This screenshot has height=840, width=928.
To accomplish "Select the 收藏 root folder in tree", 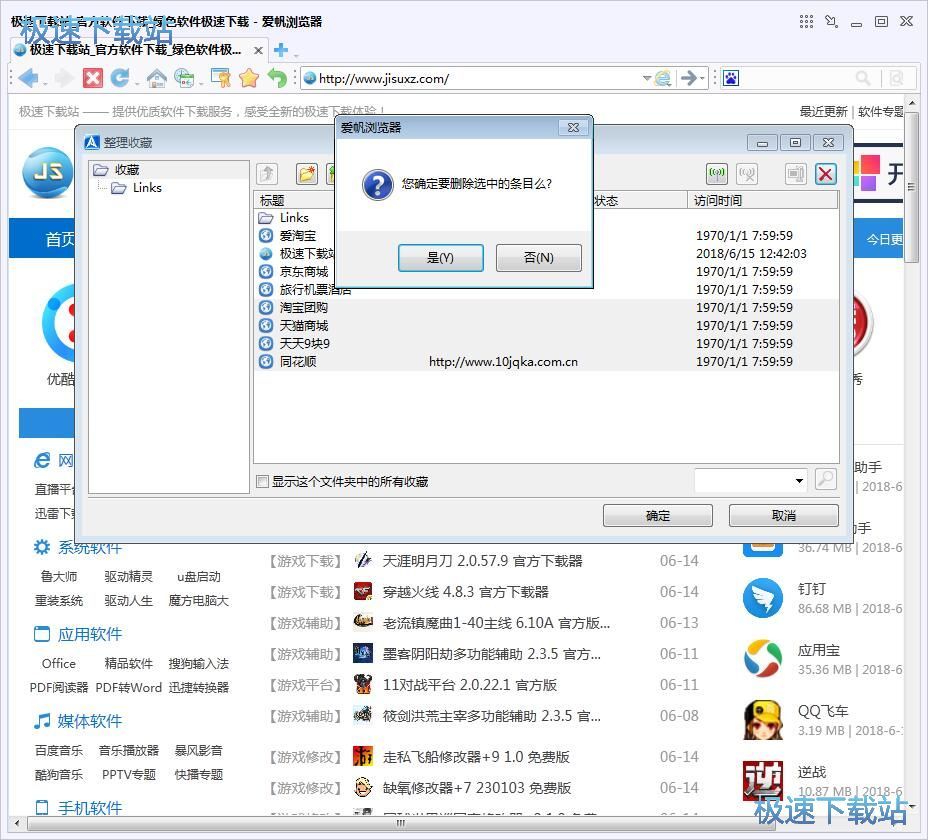I will [127, 170].
